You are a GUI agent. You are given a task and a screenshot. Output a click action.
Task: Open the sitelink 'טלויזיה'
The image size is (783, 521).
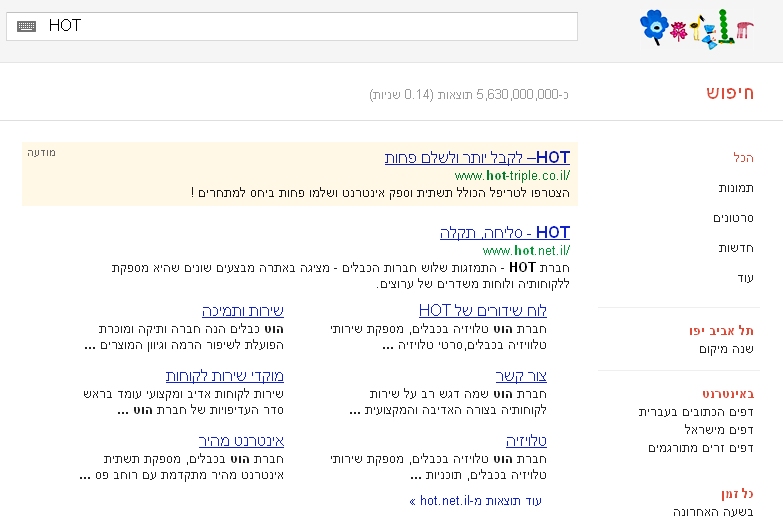coord(526,441)
